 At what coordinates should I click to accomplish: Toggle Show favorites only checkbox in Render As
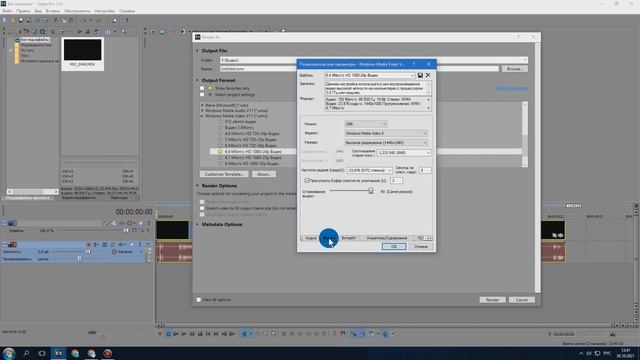tap(202, 88)
